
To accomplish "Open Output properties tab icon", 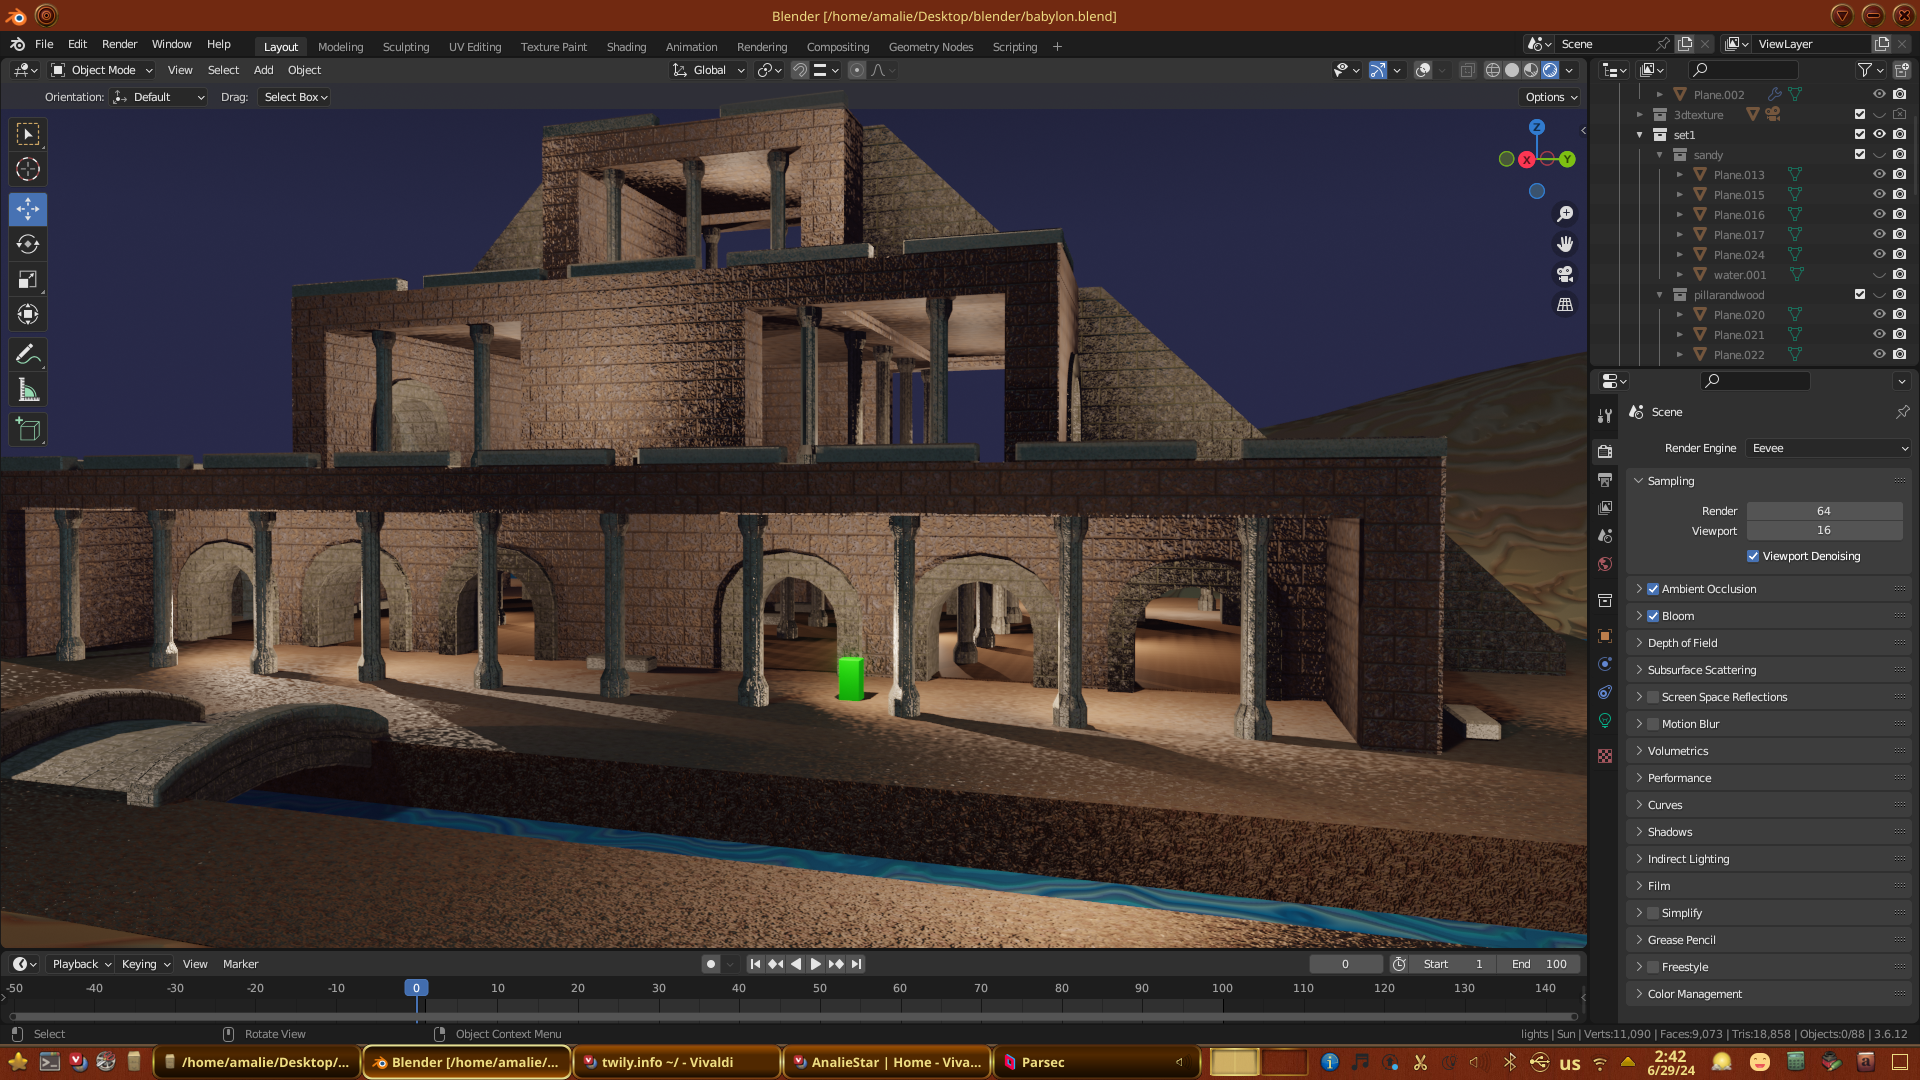I will 1605,480.
